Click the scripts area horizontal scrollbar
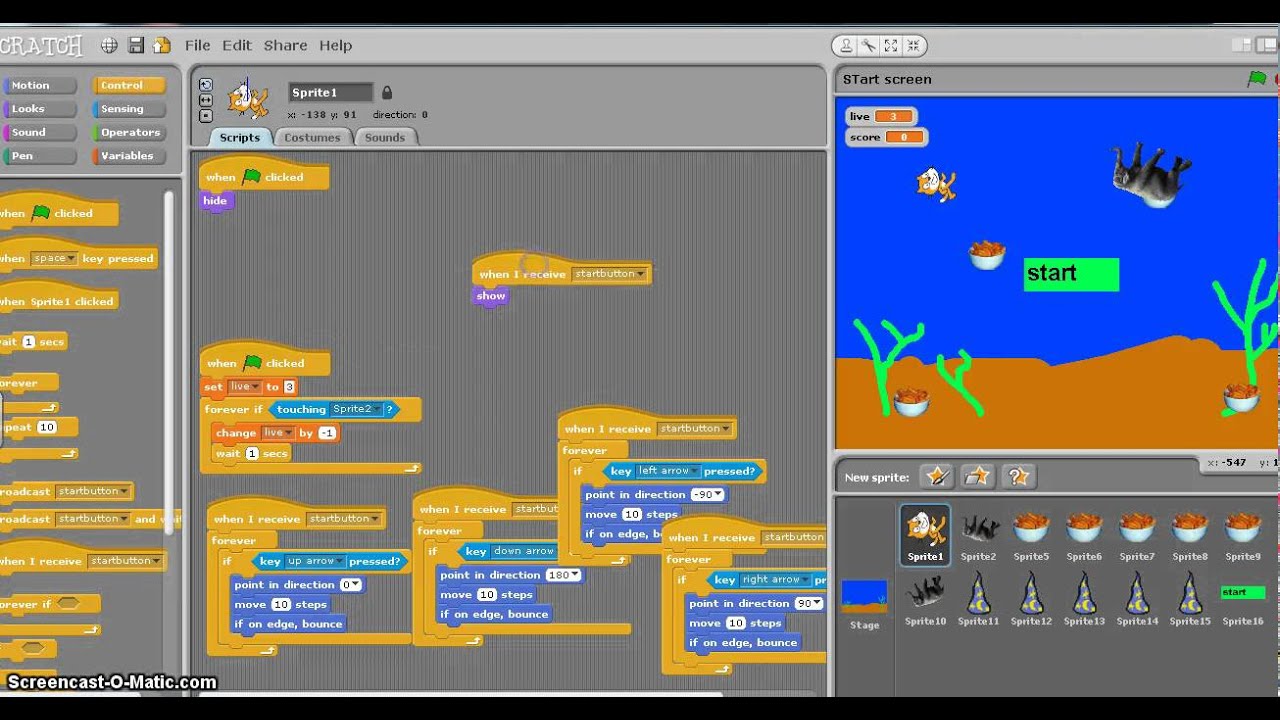Image resolution: width=1280 pixels, height=720 pixels. pos(460,693)
